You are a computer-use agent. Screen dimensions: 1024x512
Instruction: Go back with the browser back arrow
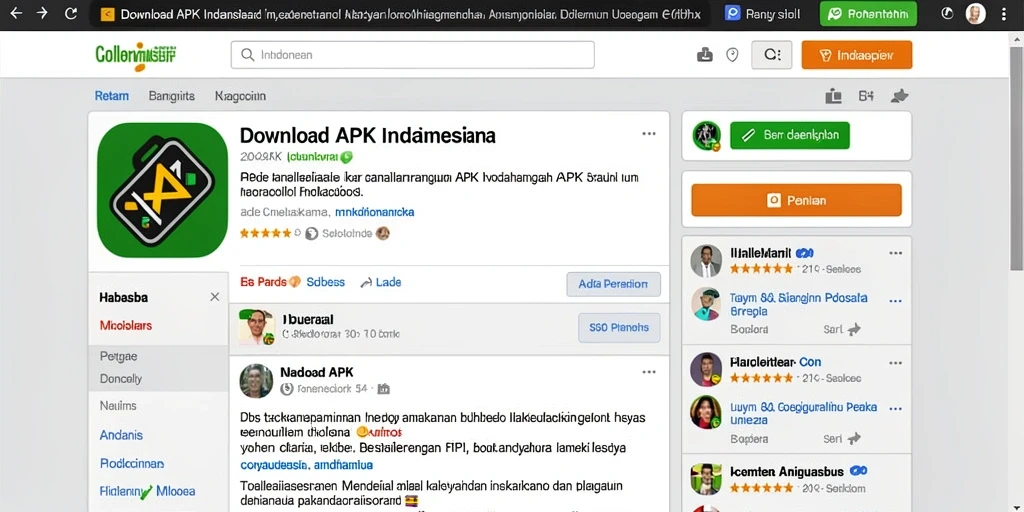pos(16,14)
